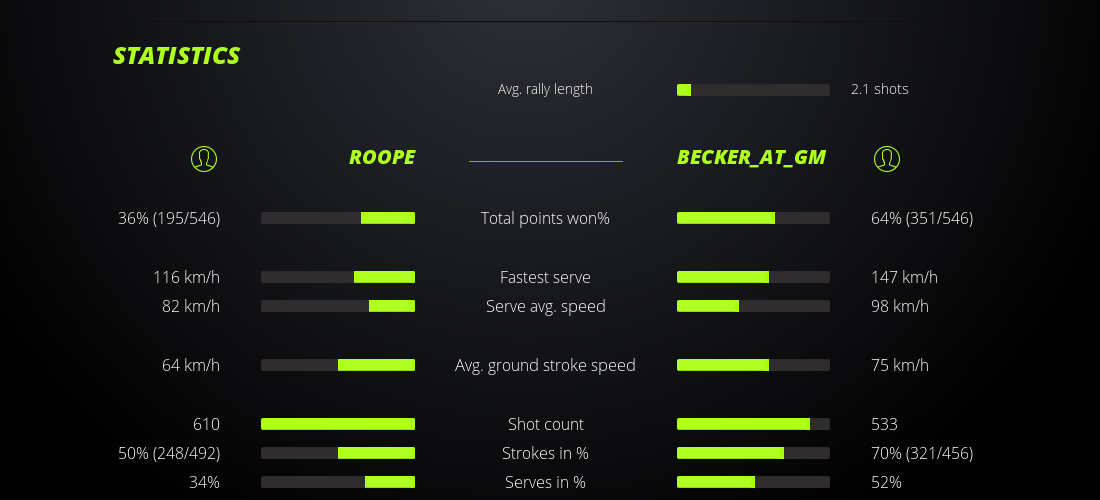The image size is (1100, 500).
Task: Click ROOPE's Fastest serve bar
Action: click(x=338, y=277)
